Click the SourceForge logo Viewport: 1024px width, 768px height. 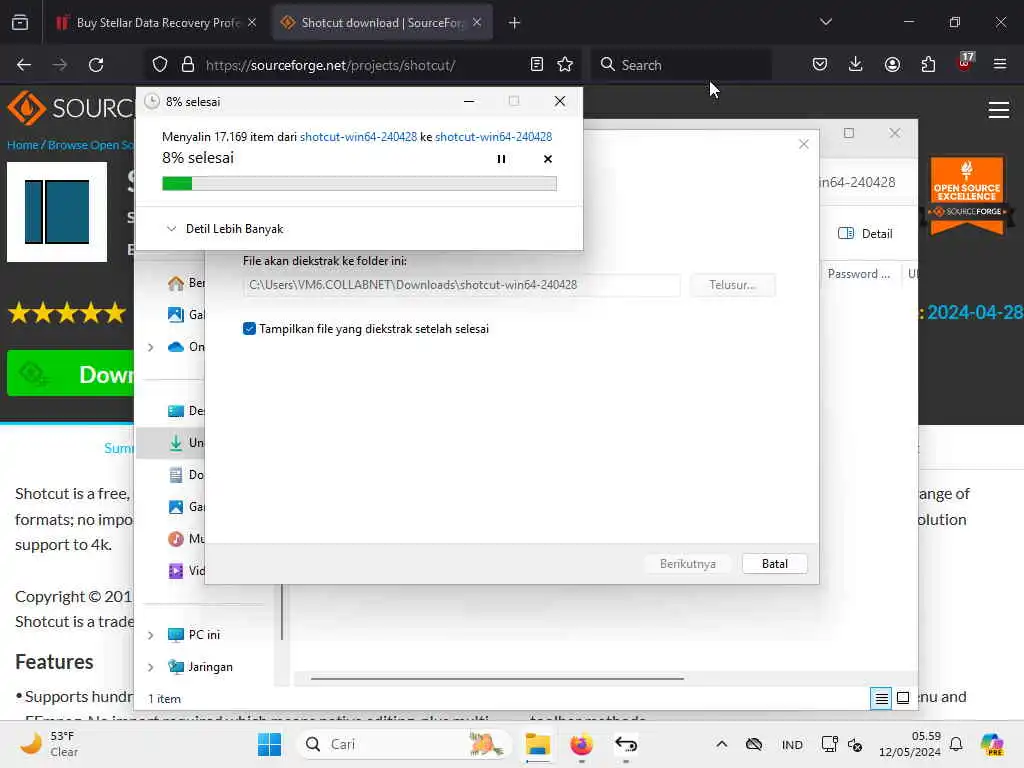point(71,108)
